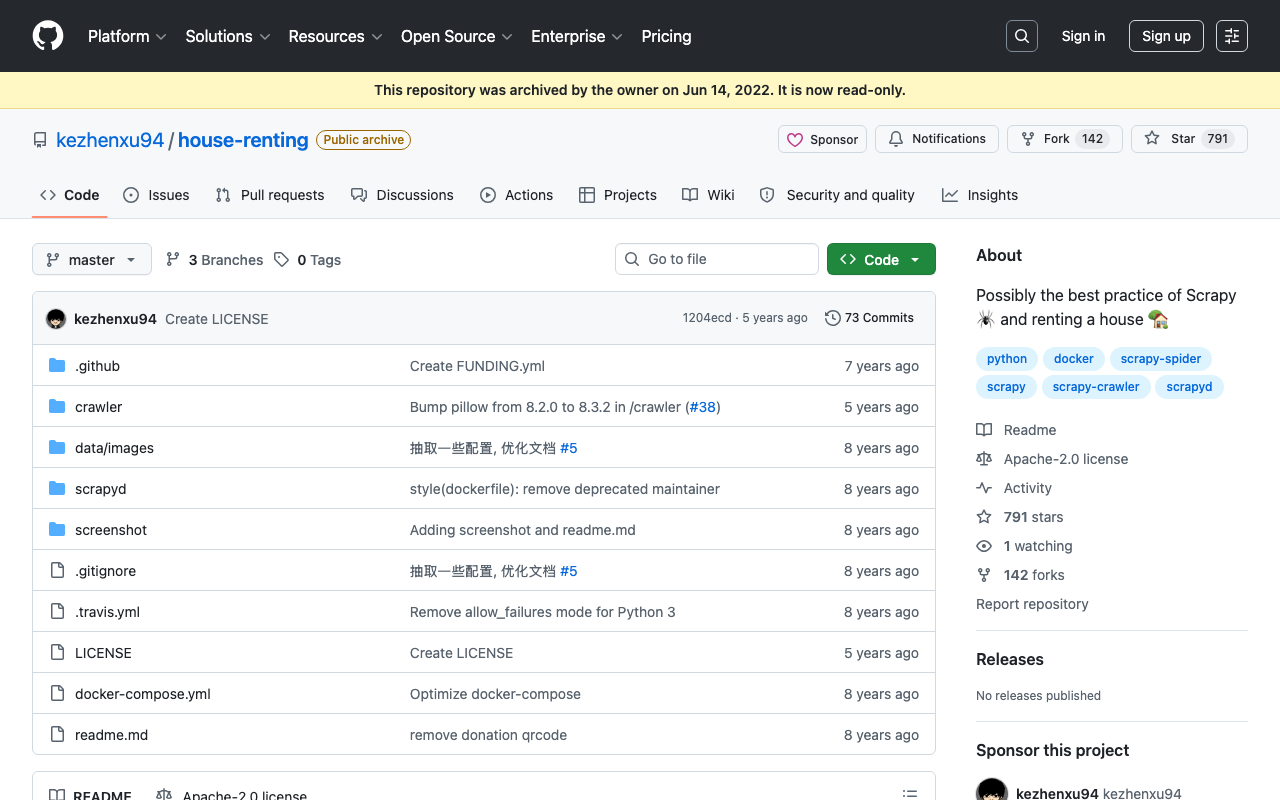This screenshot has height=800, width=1280.
Task: Open the Pricing link
Action: point(666,36)
